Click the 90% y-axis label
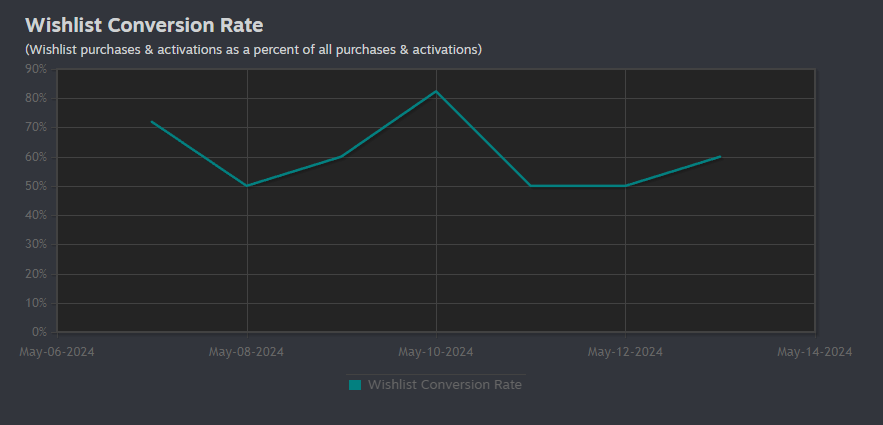Screen dimensions: 883x425 click(37, 69)
